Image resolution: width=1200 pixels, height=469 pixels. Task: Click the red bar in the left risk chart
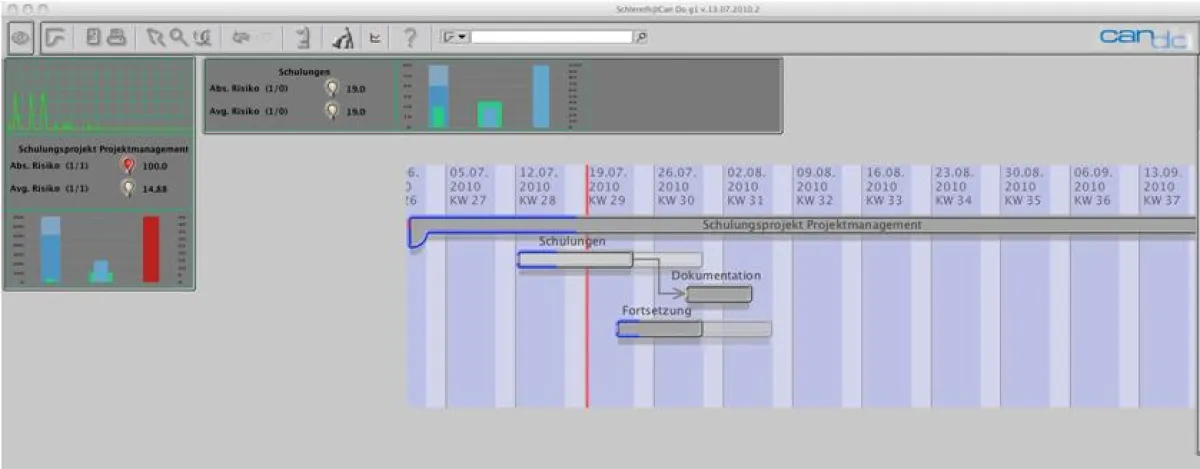(151, 249)
